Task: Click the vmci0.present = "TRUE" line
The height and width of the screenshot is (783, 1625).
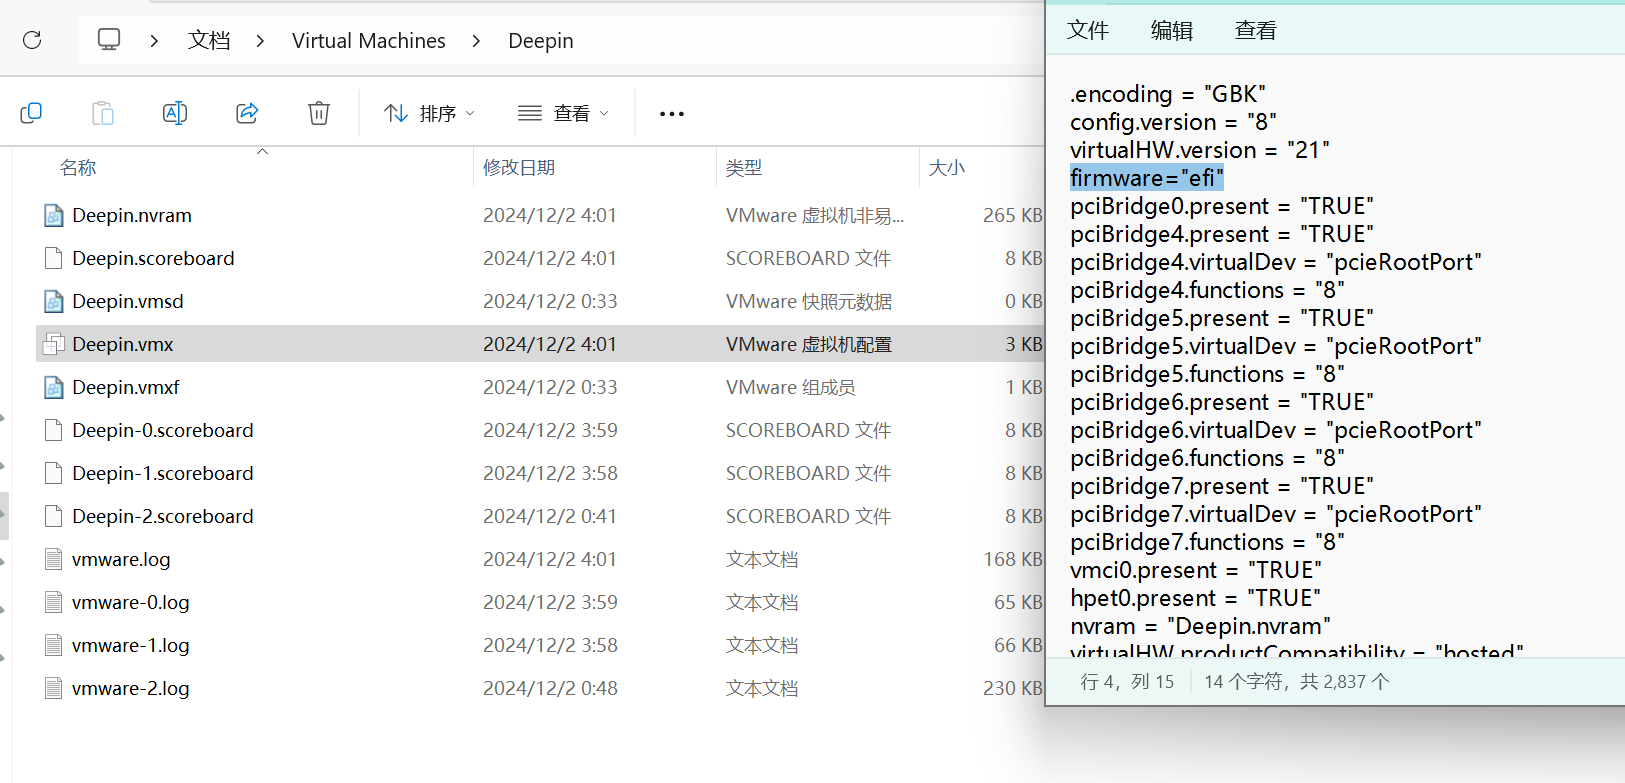Action: point(1196,570)
